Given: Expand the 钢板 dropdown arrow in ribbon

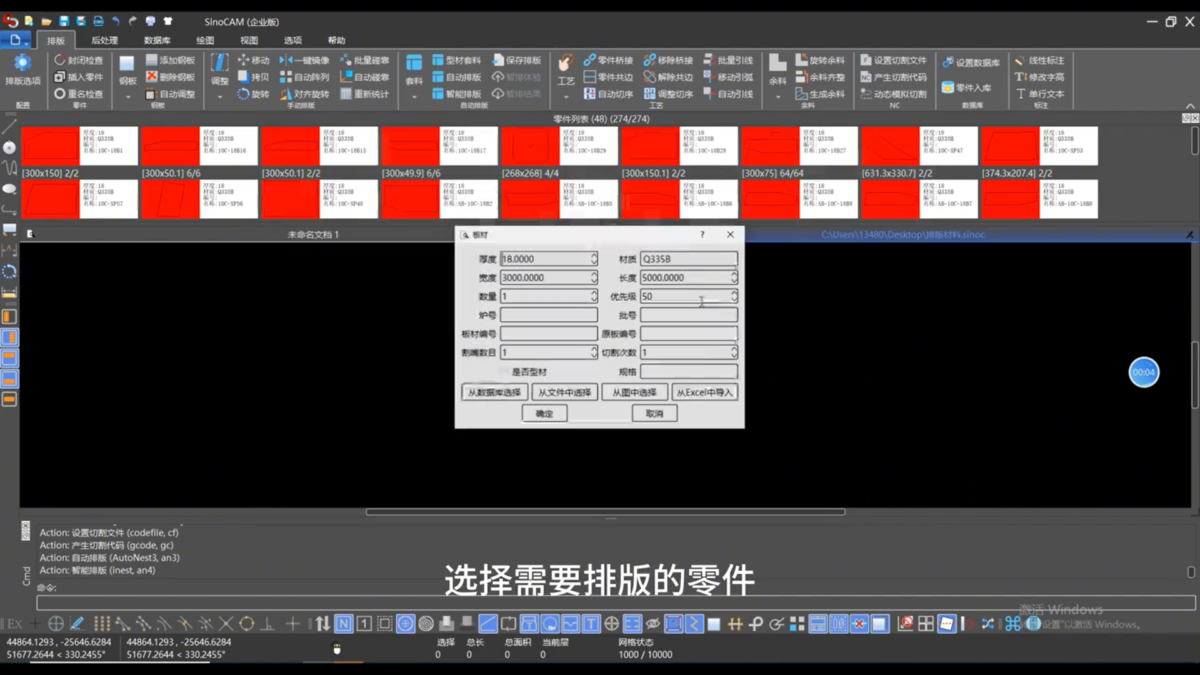Looking at the screenshot, I should [128, 97].
